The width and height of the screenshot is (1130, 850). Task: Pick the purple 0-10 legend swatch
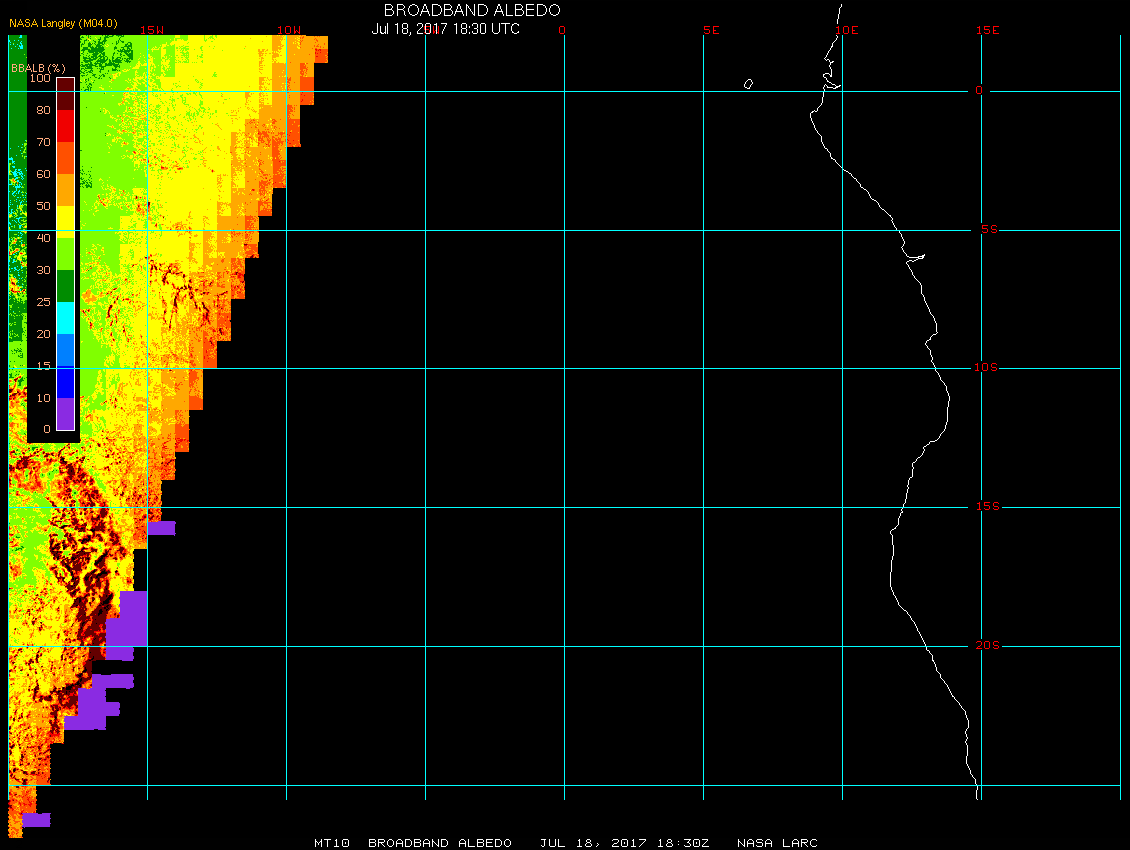(x=66, y=414)
